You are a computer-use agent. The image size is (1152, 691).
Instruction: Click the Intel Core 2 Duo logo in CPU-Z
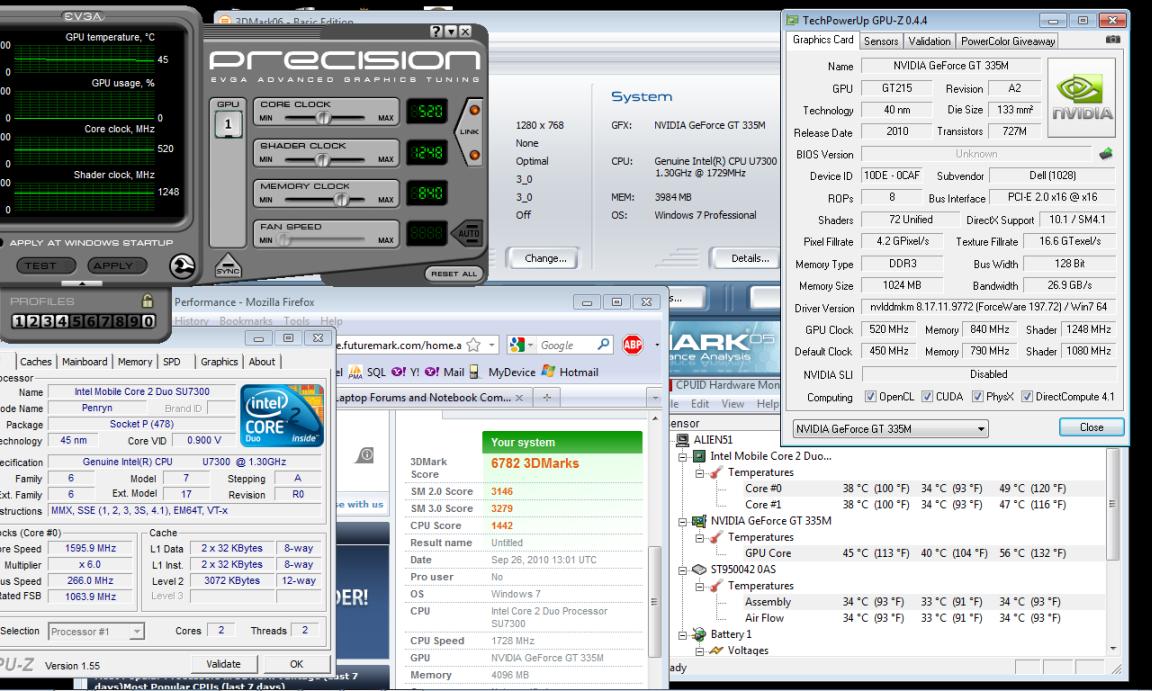pyautogui.click(x=282, y=416)
